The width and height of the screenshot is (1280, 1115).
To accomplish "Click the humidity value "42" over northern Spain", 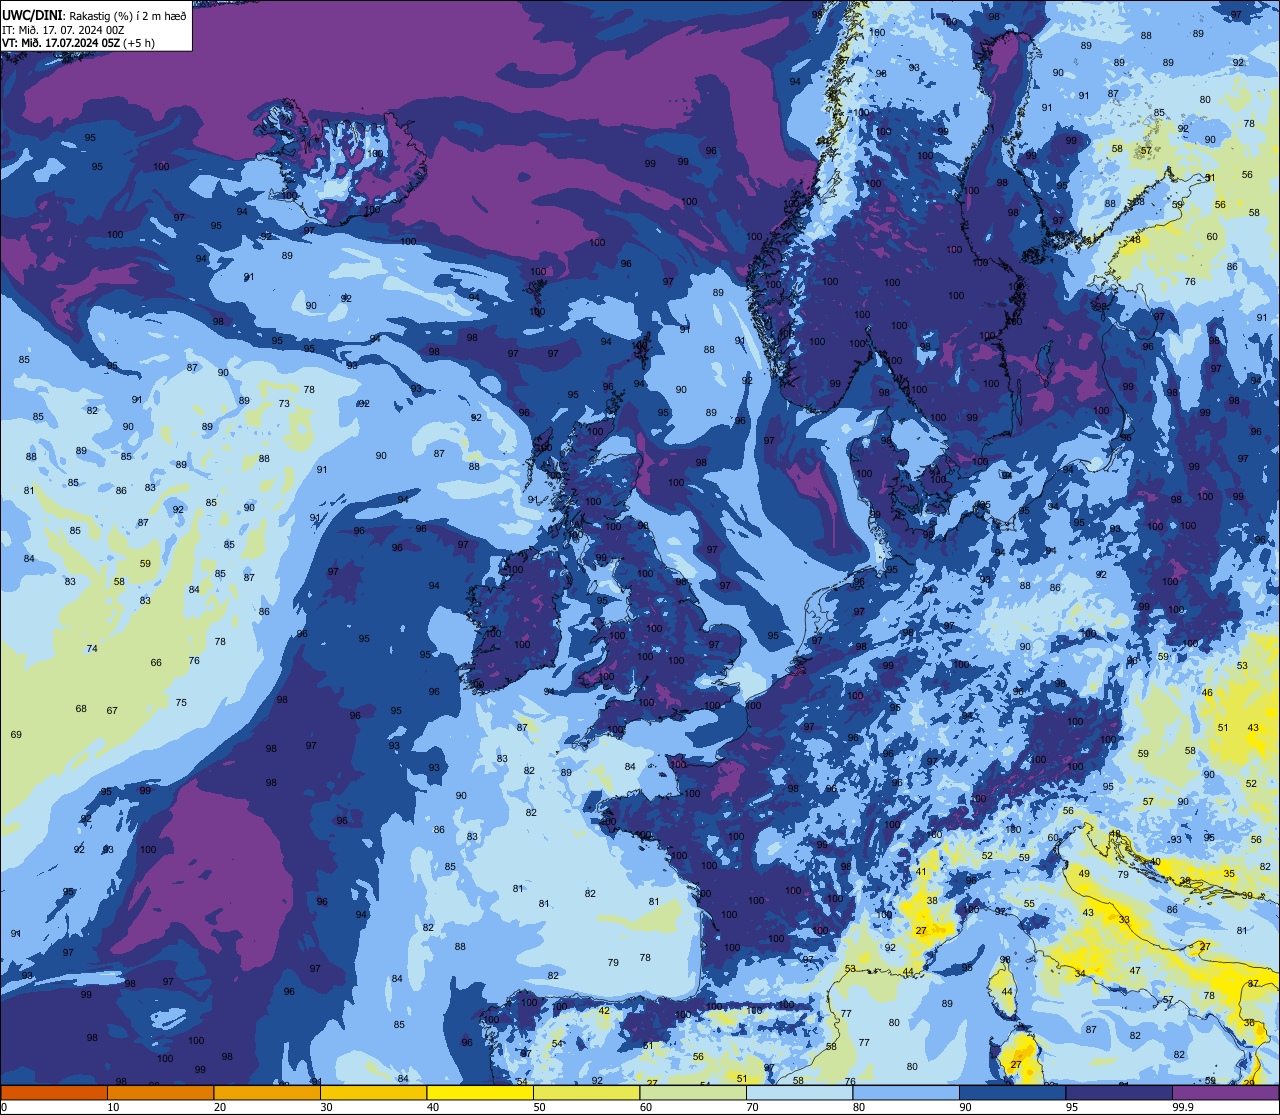I will tap(604, 1011).
